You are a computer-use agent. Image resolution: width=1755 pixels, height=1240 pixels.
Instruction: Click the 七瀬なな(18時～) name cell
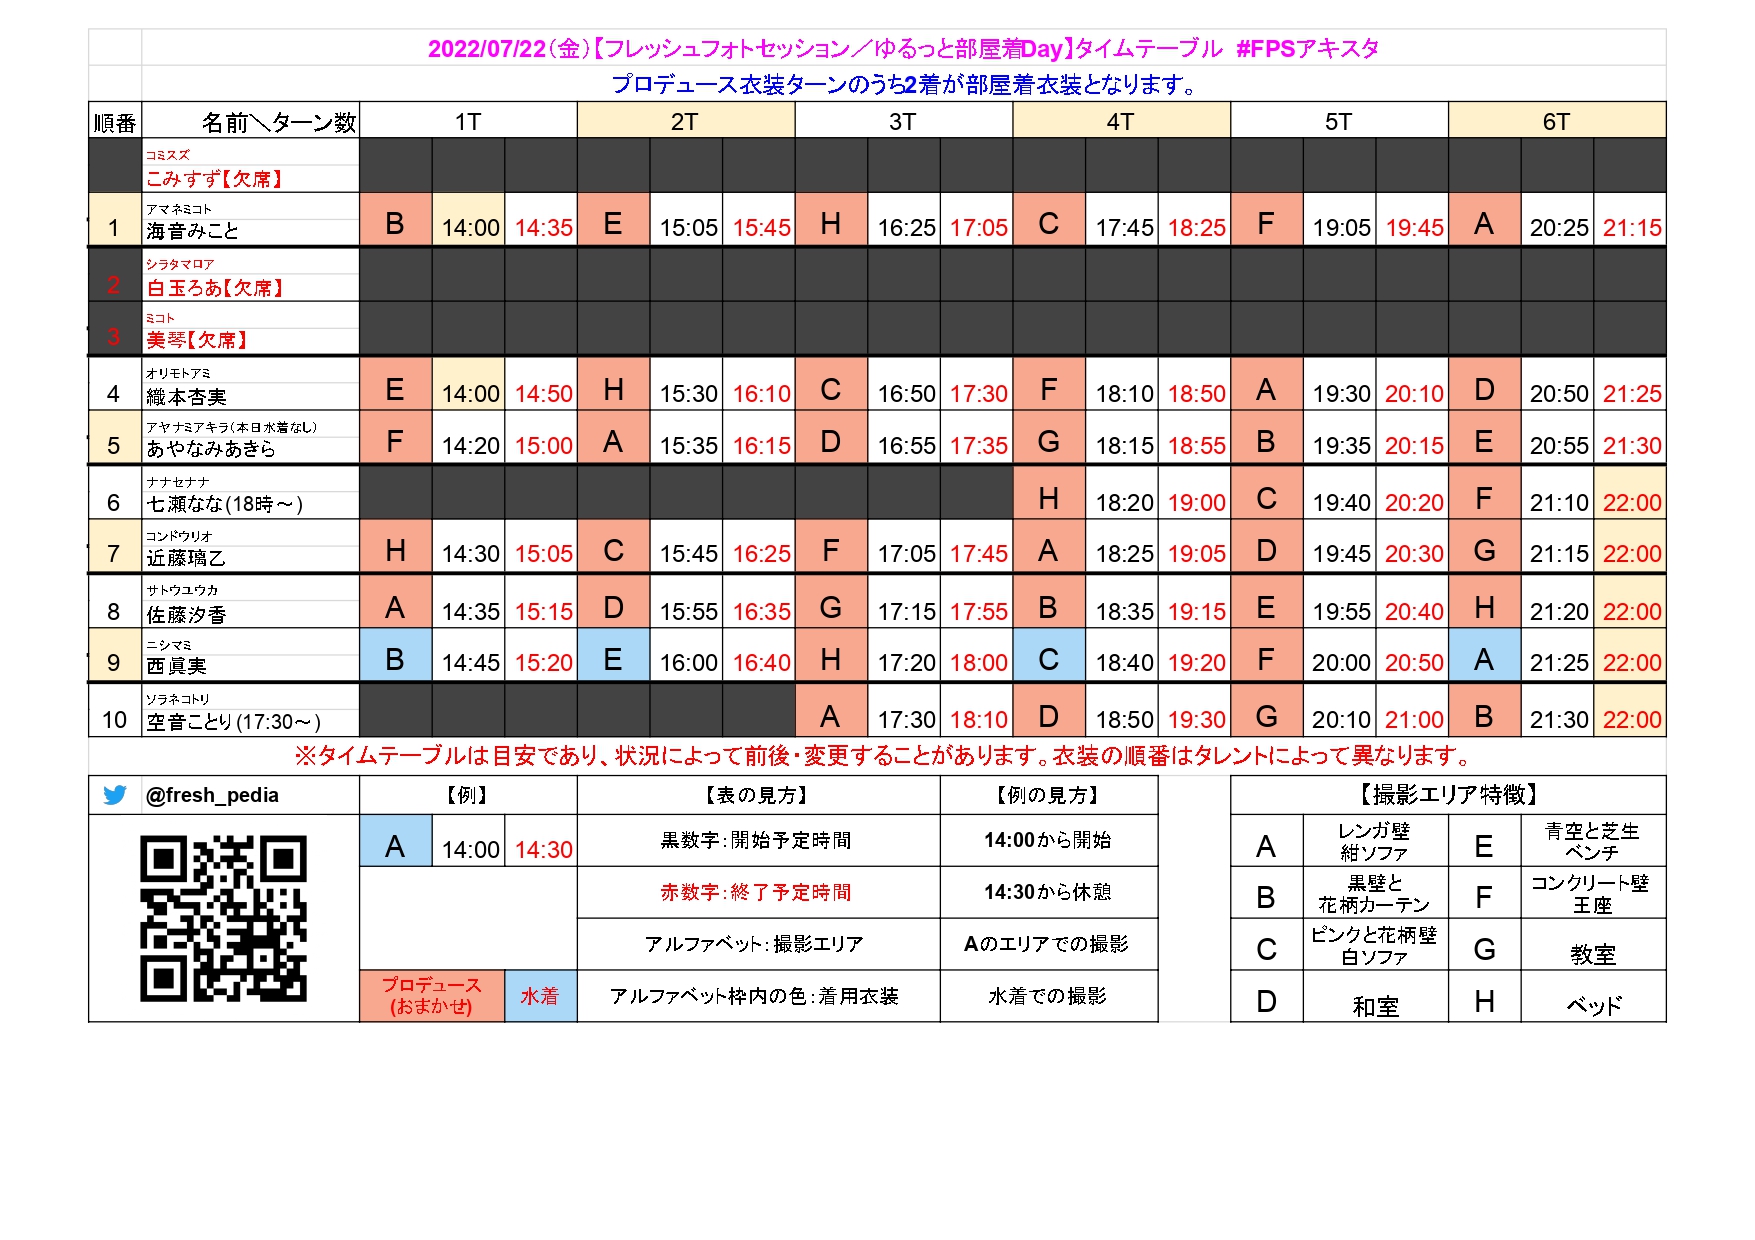[x=250, y=494]
